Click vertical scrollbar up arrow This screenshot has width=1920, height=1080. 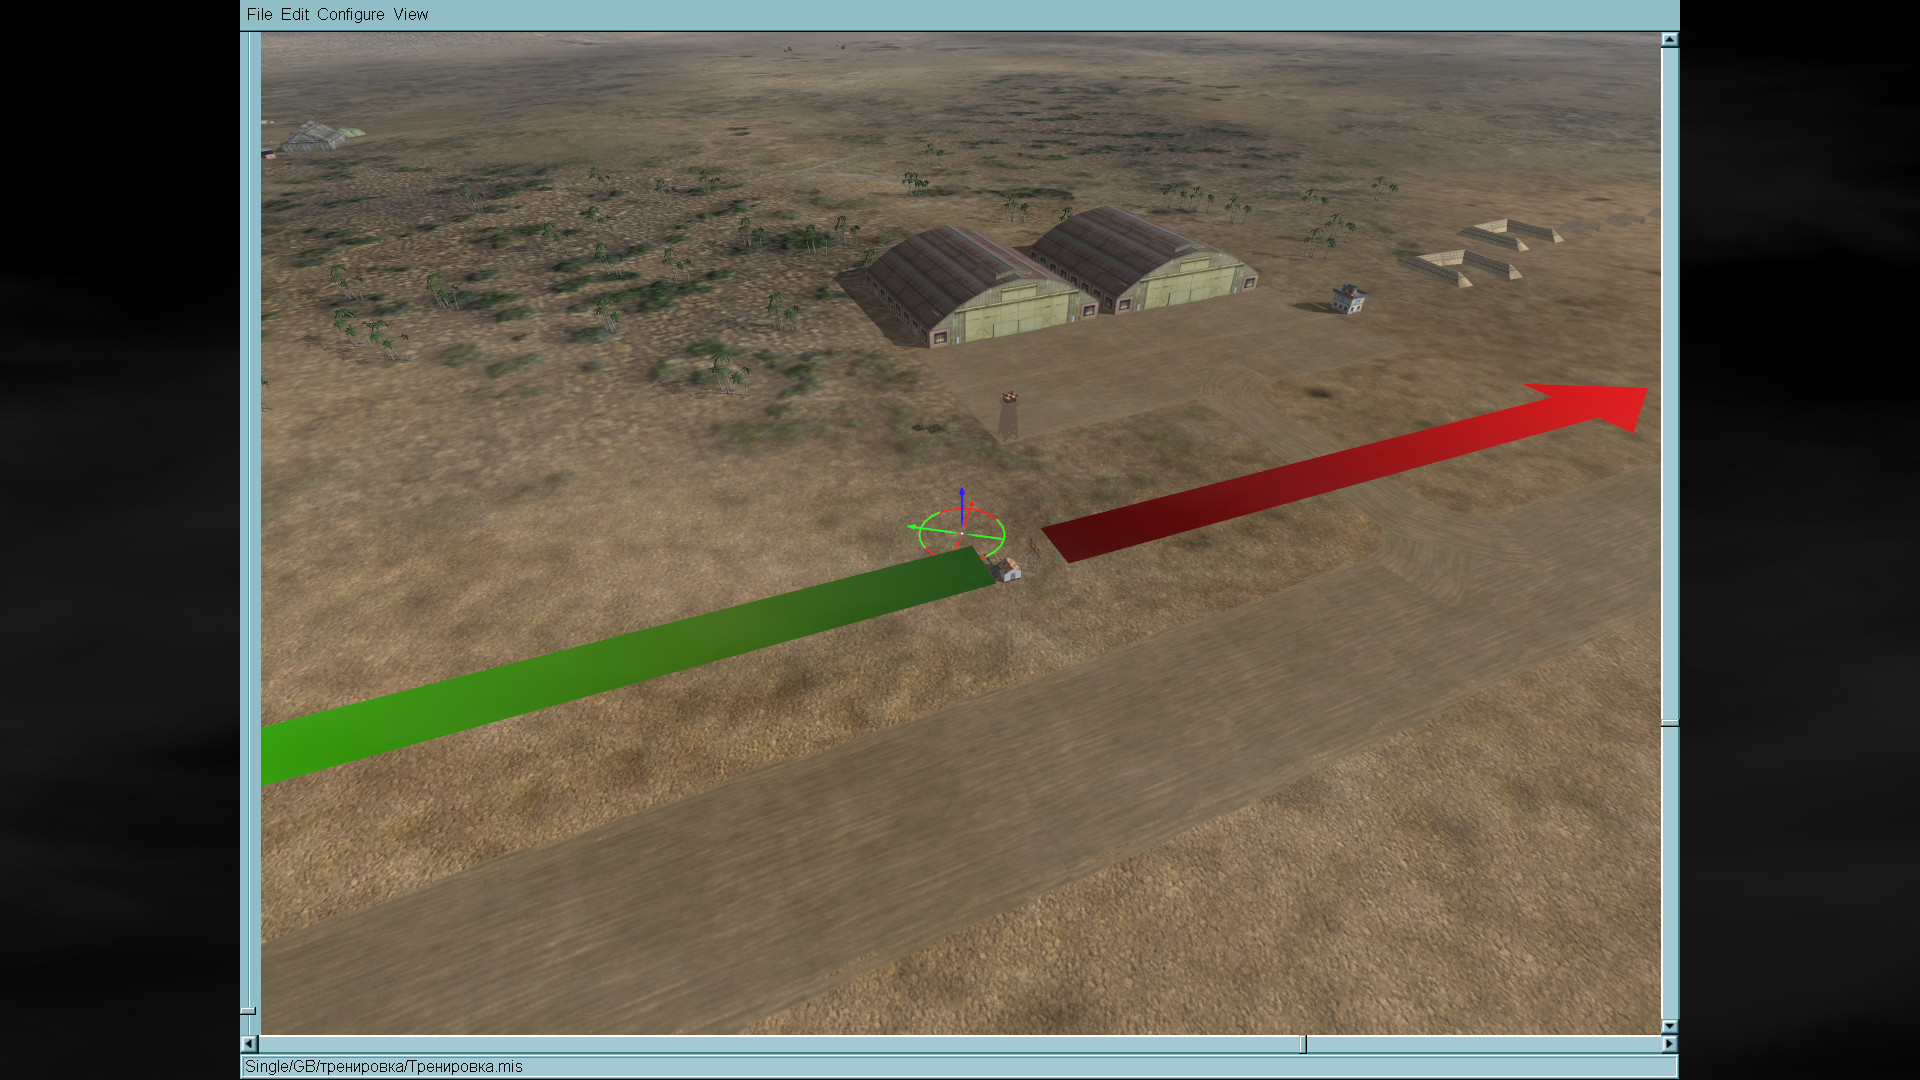tap(1669, 40)
